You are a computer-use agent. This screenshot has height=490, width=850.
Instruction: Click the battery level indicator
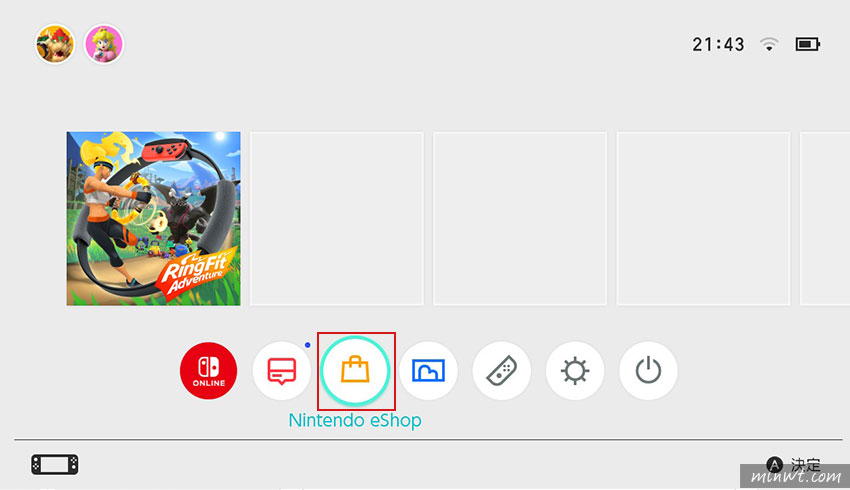coord(808,44)
